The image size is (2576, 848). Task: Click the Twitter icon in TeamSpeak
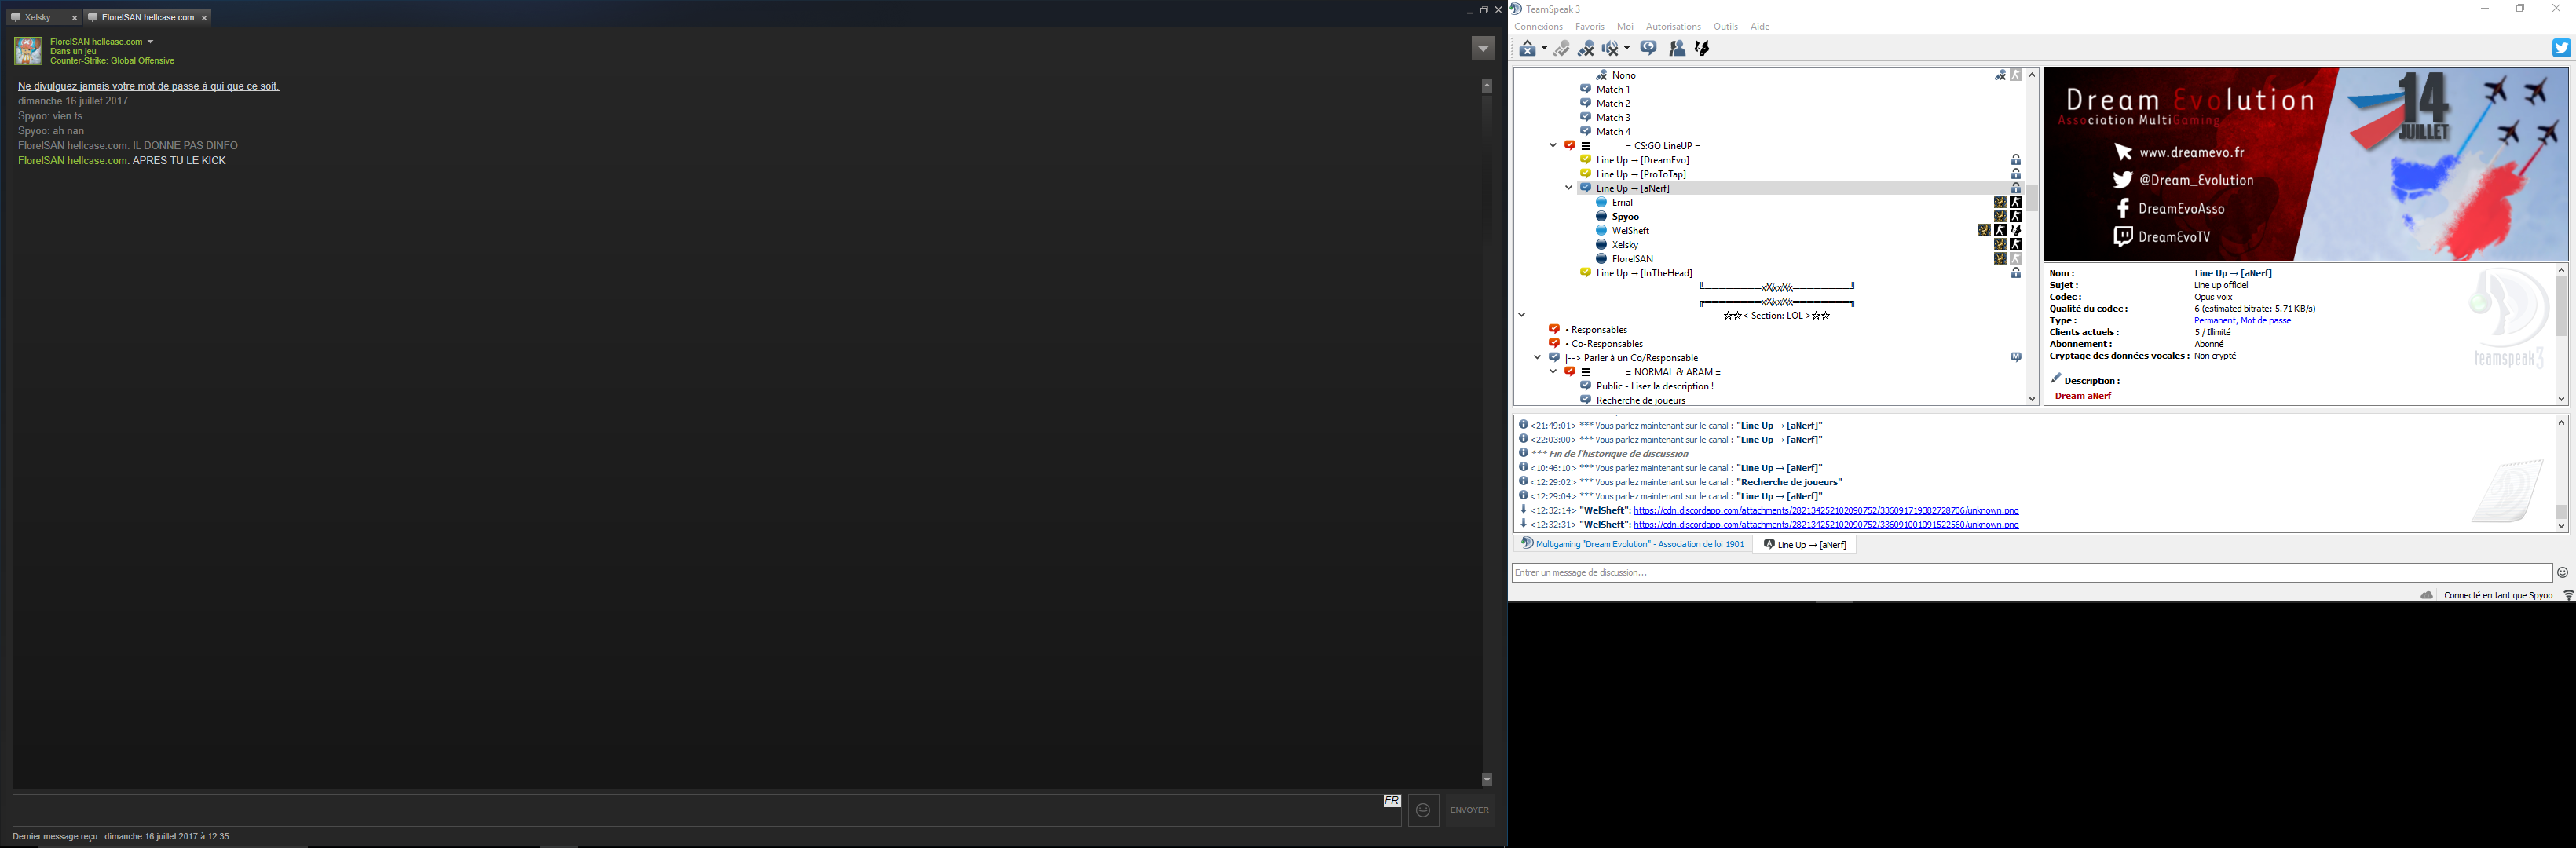[2561, 48]
